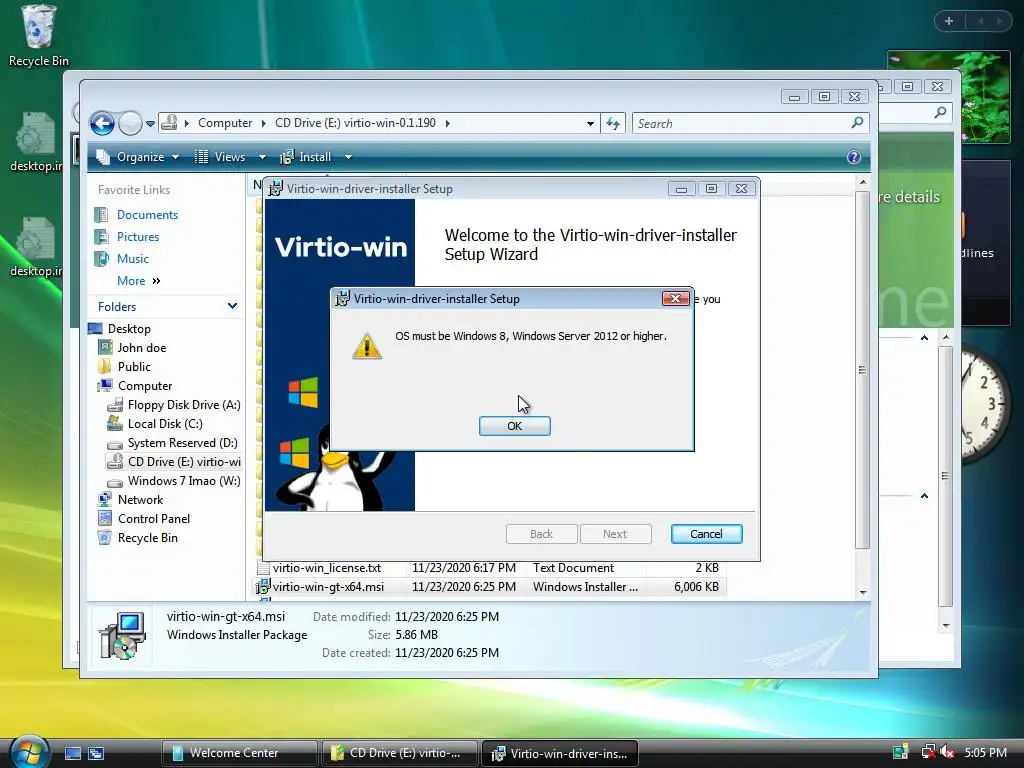Click the Install toolbar button

point(306,157)
